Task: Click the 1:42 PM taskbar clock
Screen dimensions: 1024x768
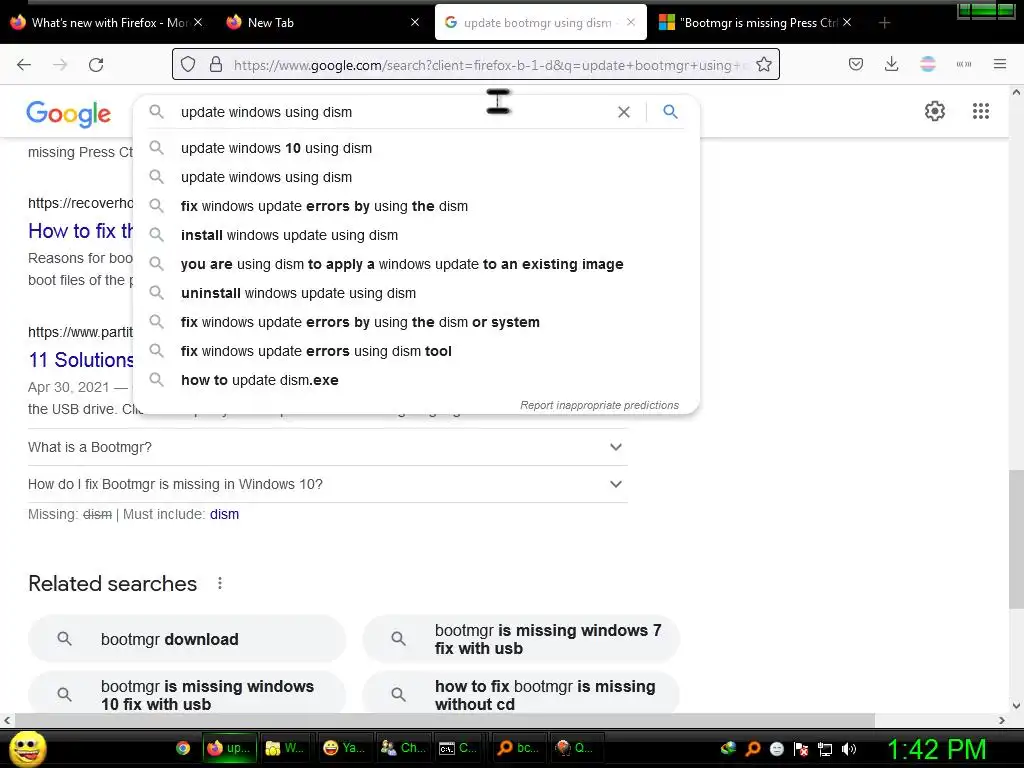Action: pos(936,749)
